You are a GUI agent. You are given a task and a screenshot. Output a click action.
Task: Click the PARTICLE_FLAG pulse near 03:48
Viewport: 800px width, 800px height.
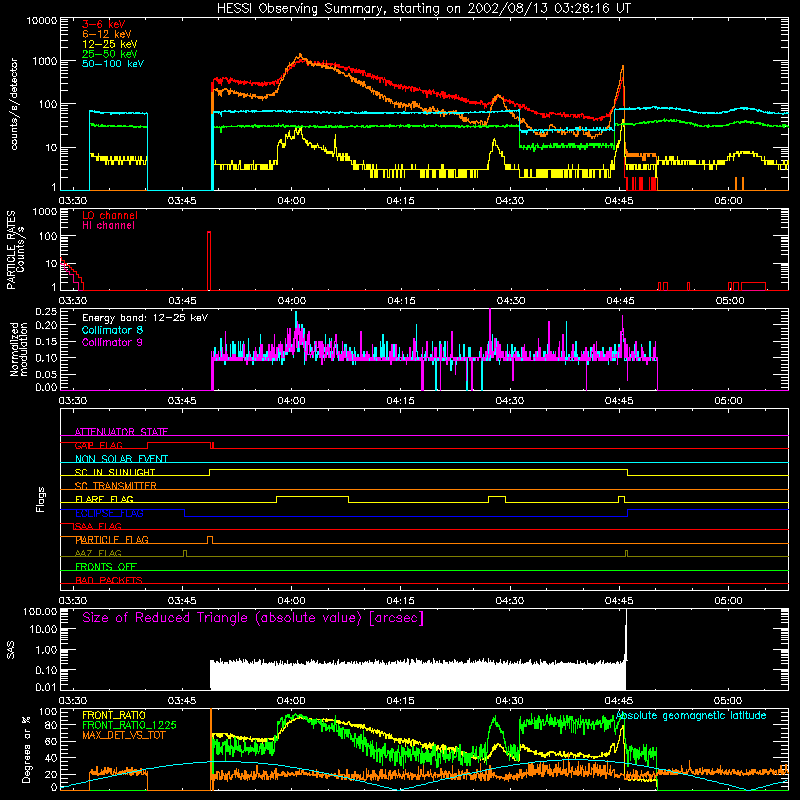pos(210,538)
